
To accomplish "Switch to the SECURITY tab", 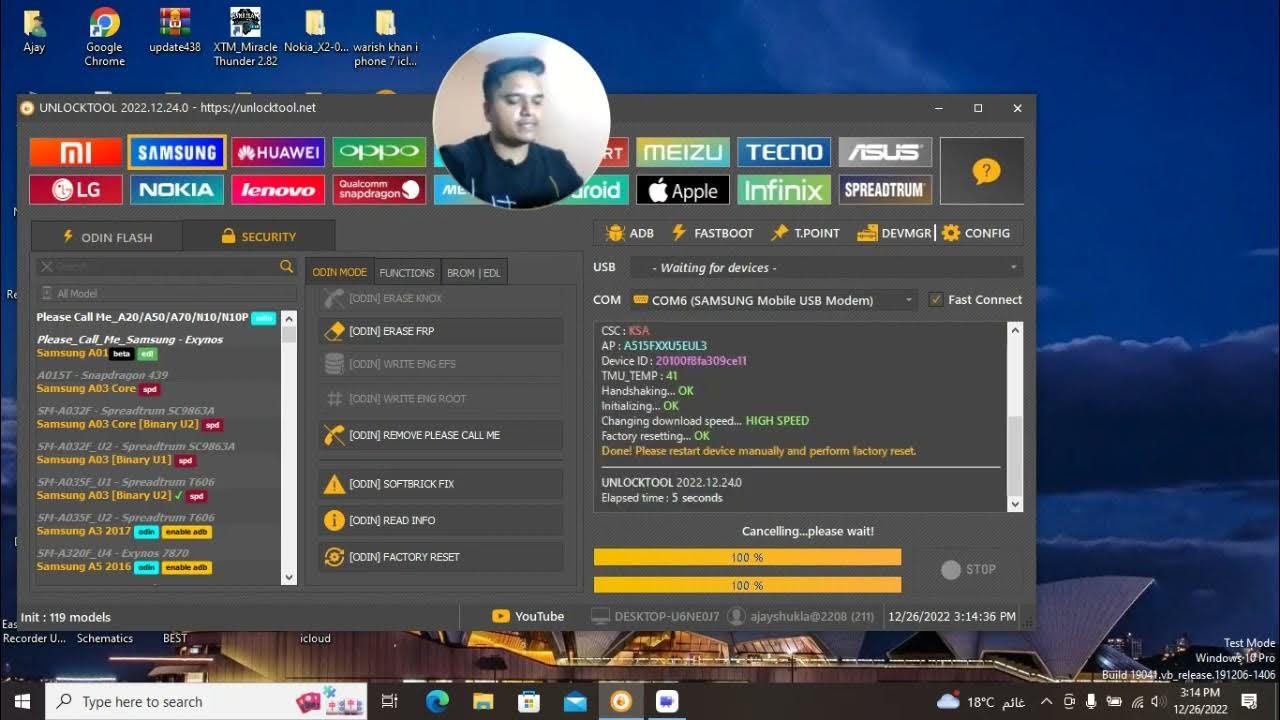I will (259, 237).
